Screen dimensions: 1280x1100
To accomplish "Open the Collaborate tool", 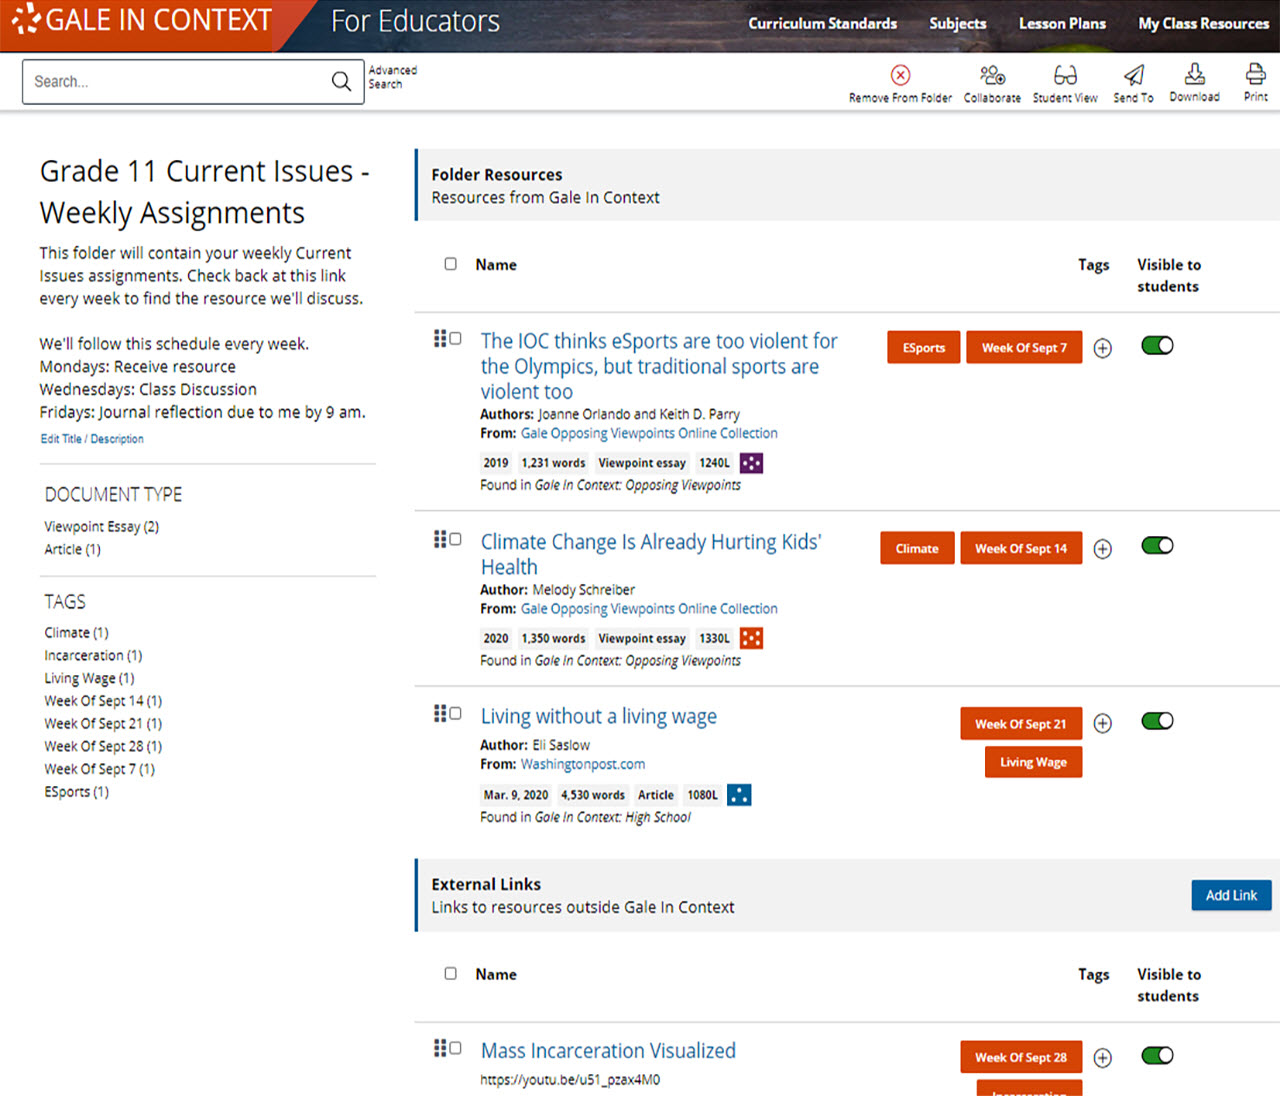I will pyautogui.click(x=992, y=75).
